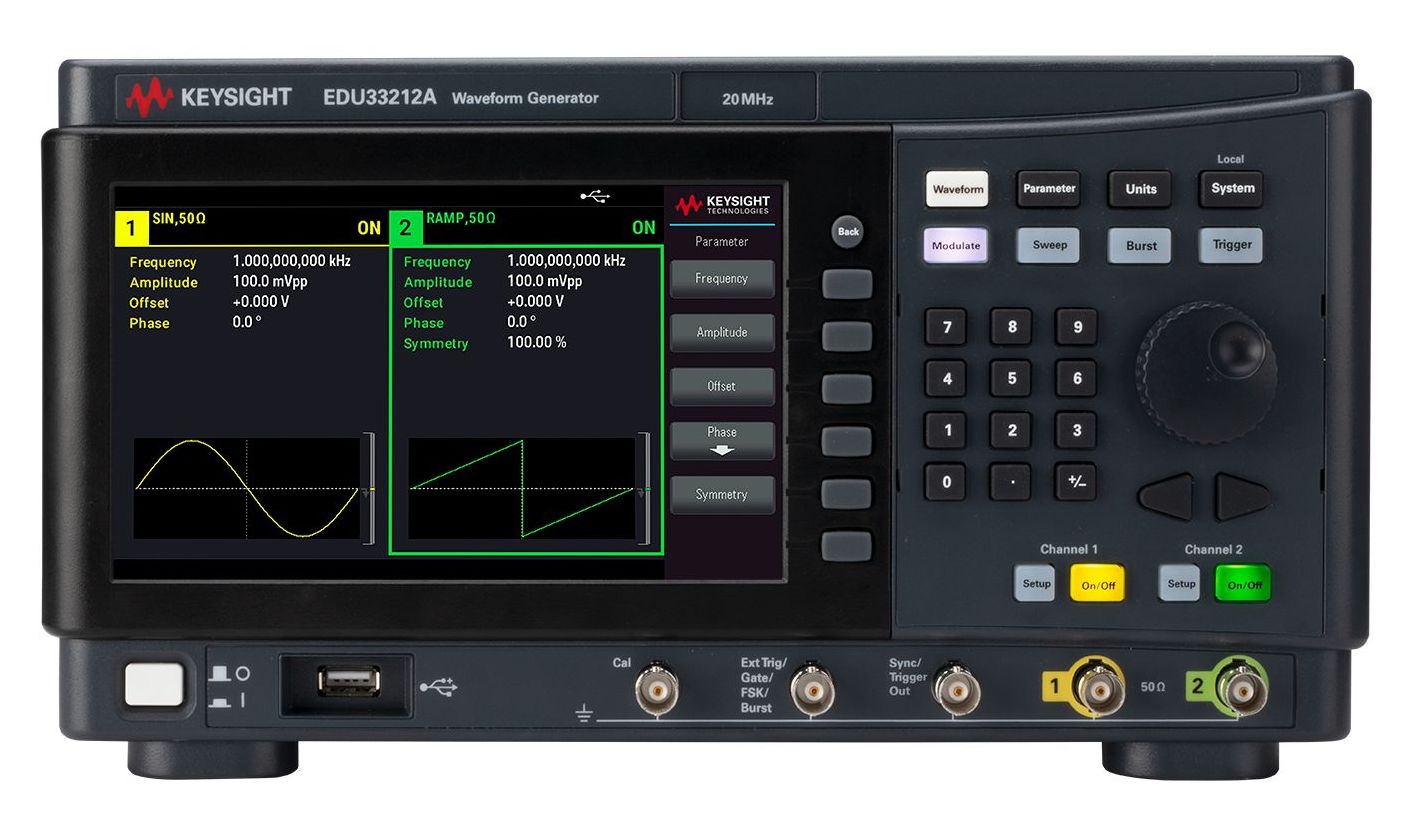Screen dimensions: 1422x816
Task: Click channel 2 Symmetry value 100.00 %
Action: coord(537,343)
